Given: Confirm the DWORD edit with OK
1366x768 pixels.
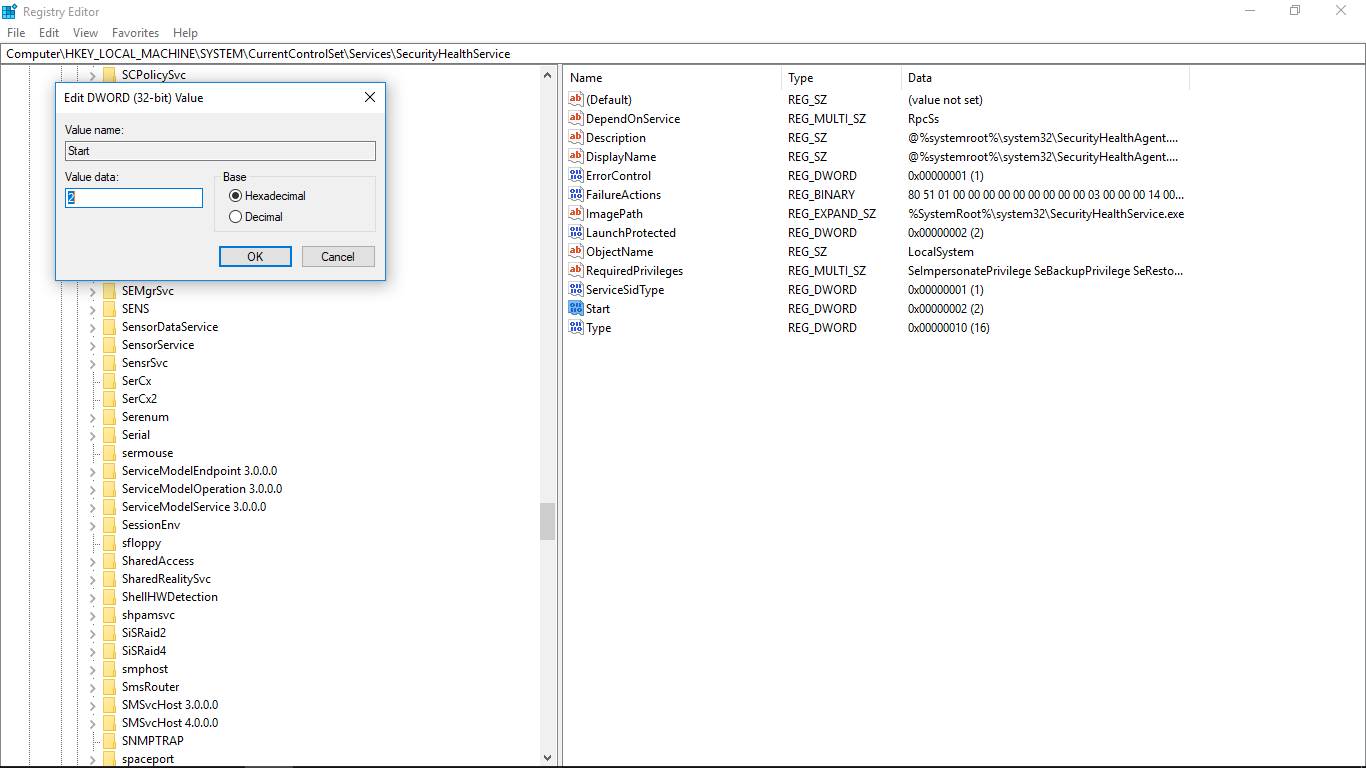Looking at the screenshot, I should point(255,257).
